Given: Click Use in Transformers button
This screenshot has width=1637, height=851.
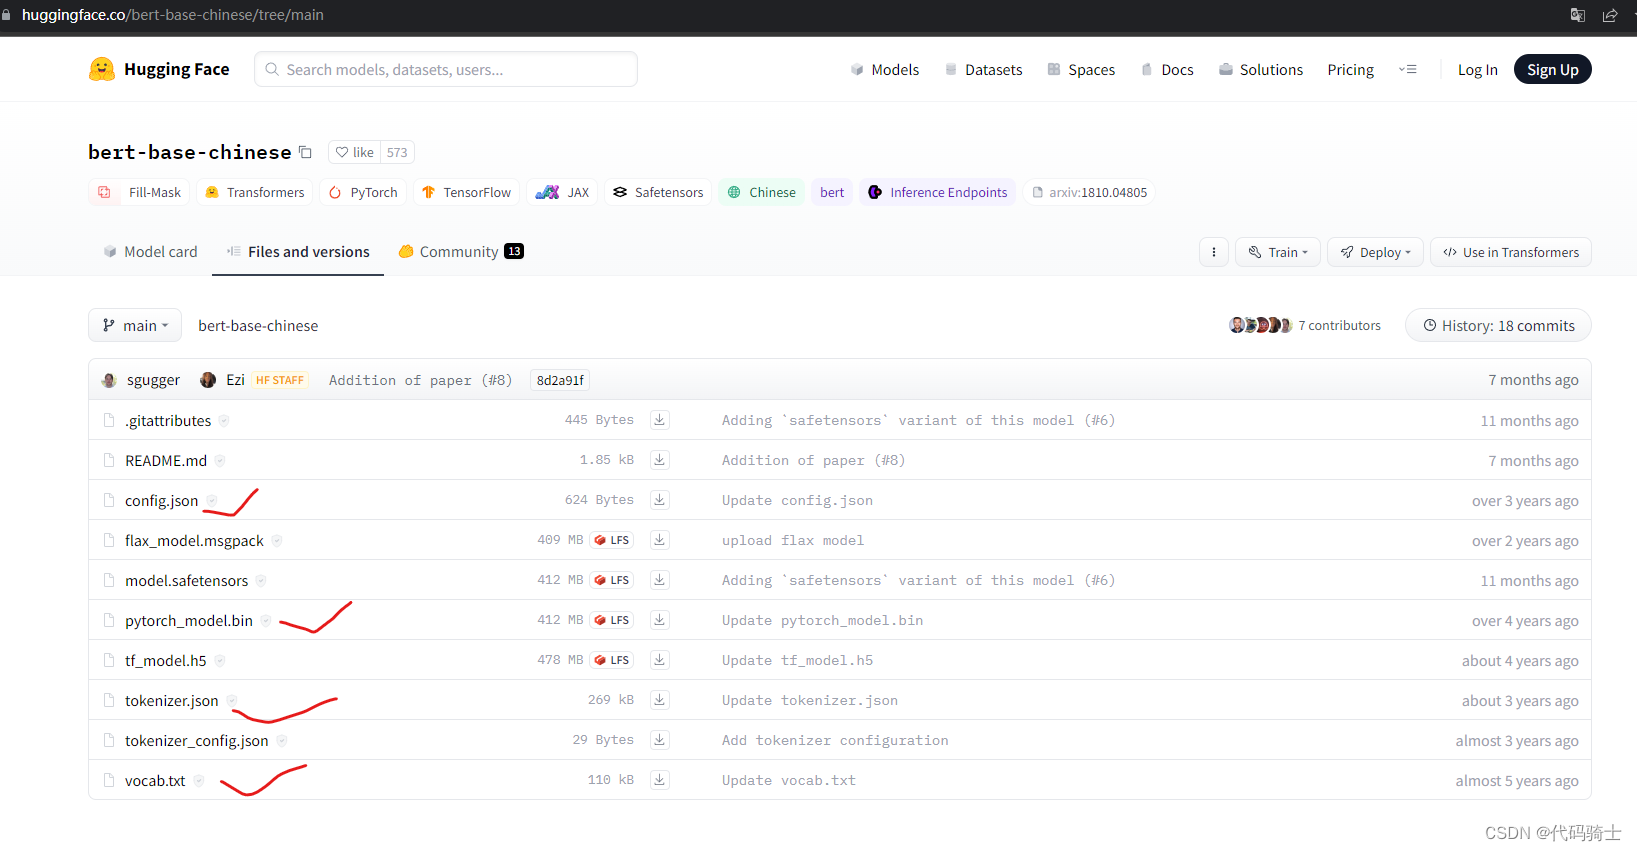Looking at the screenshot, I should 1510,252.
